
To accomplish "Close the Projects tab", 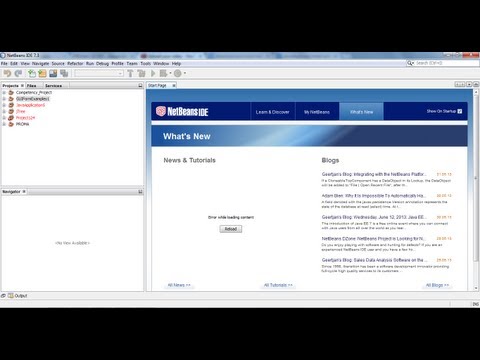I will (22, 86).
